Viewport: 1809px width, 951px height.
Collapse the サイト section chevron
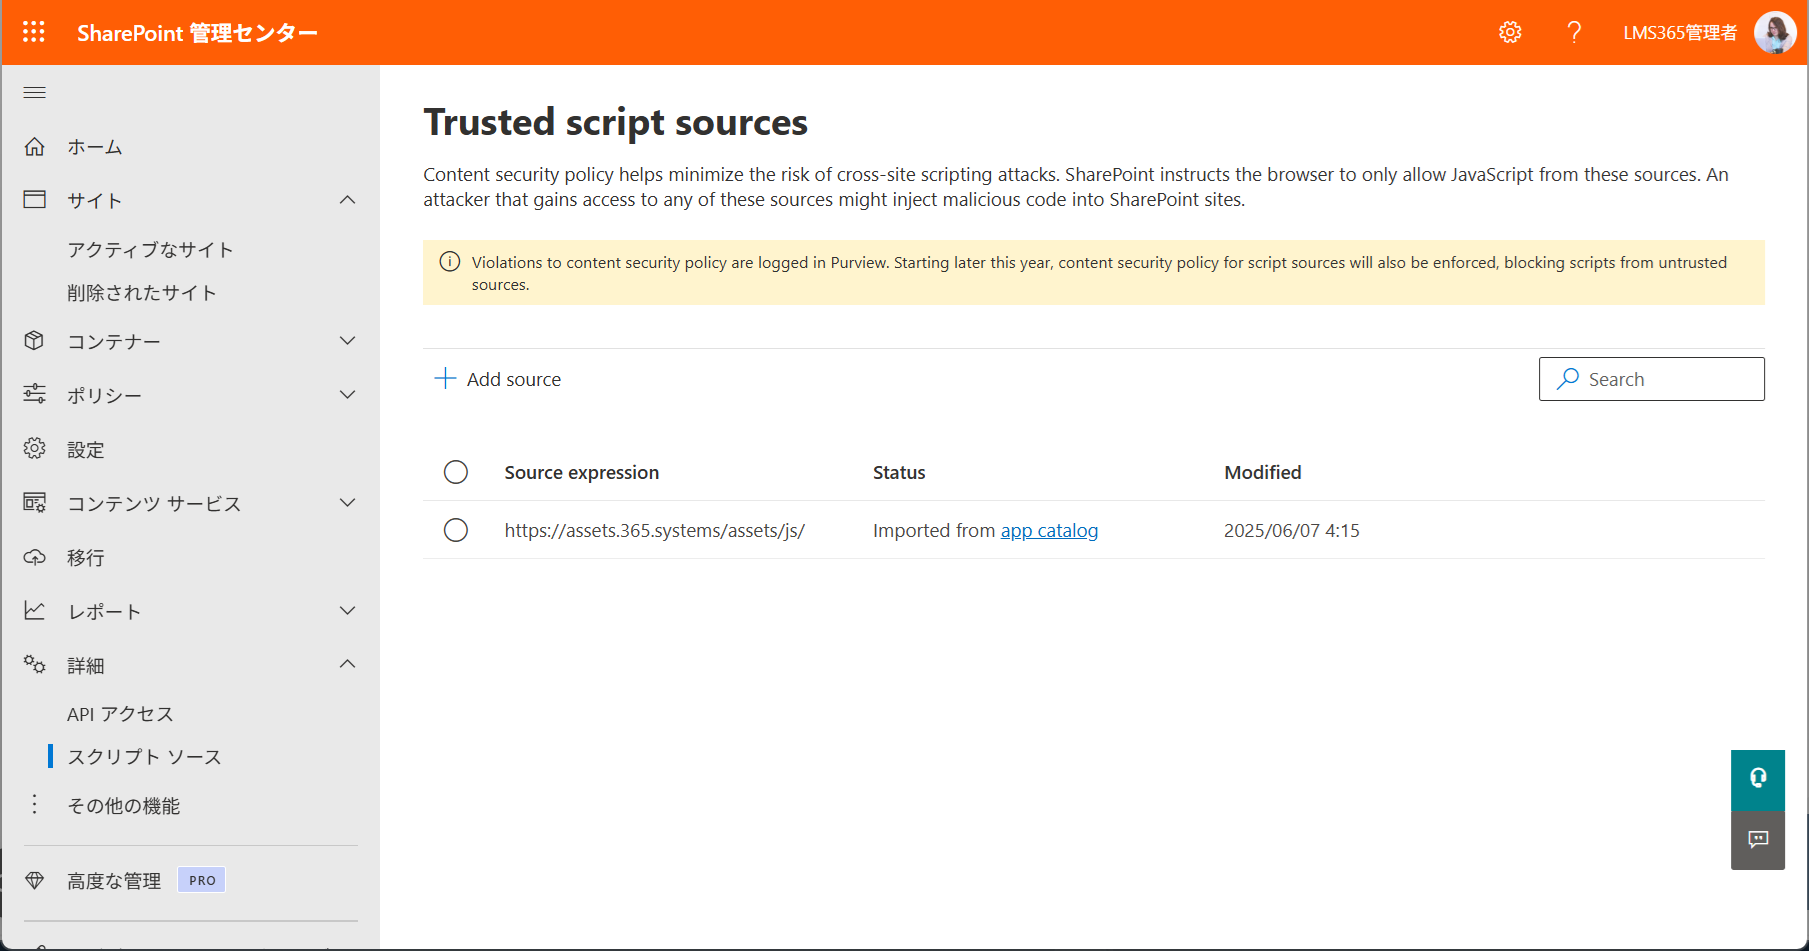(347, 200)
